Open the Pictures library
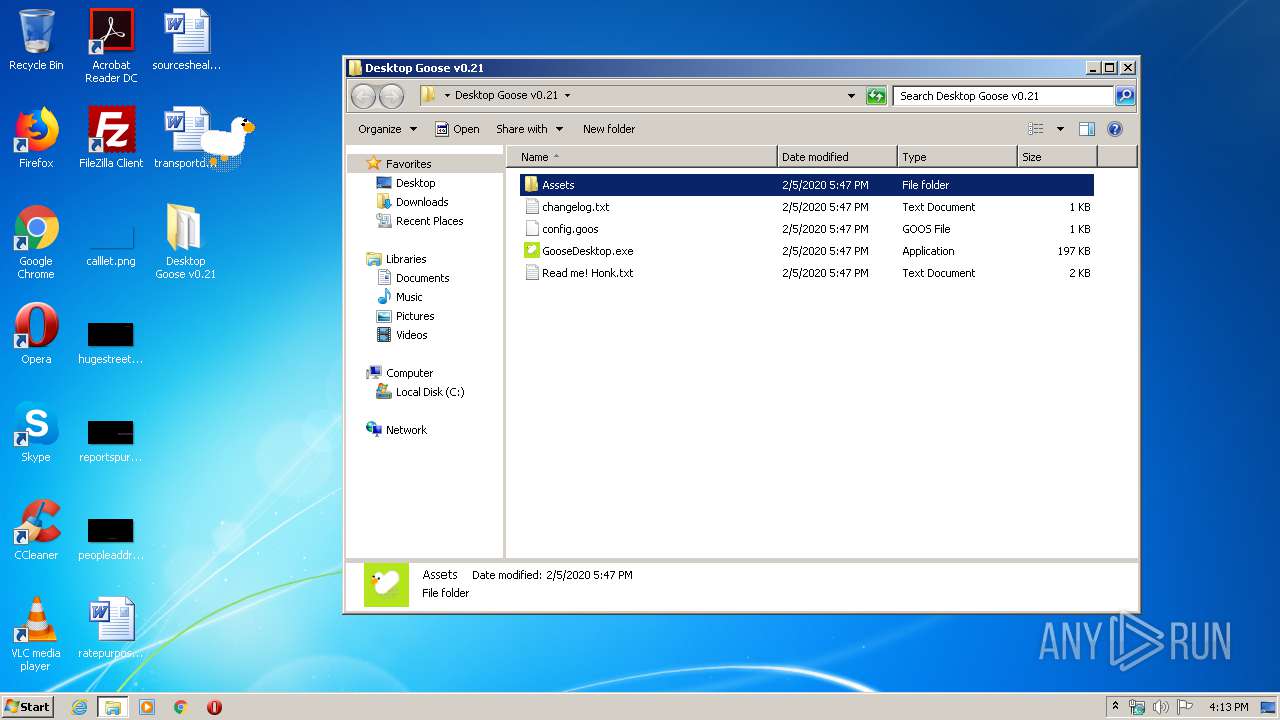The image size is (1280, 720). pyautogui.click(x=414, y=316)
